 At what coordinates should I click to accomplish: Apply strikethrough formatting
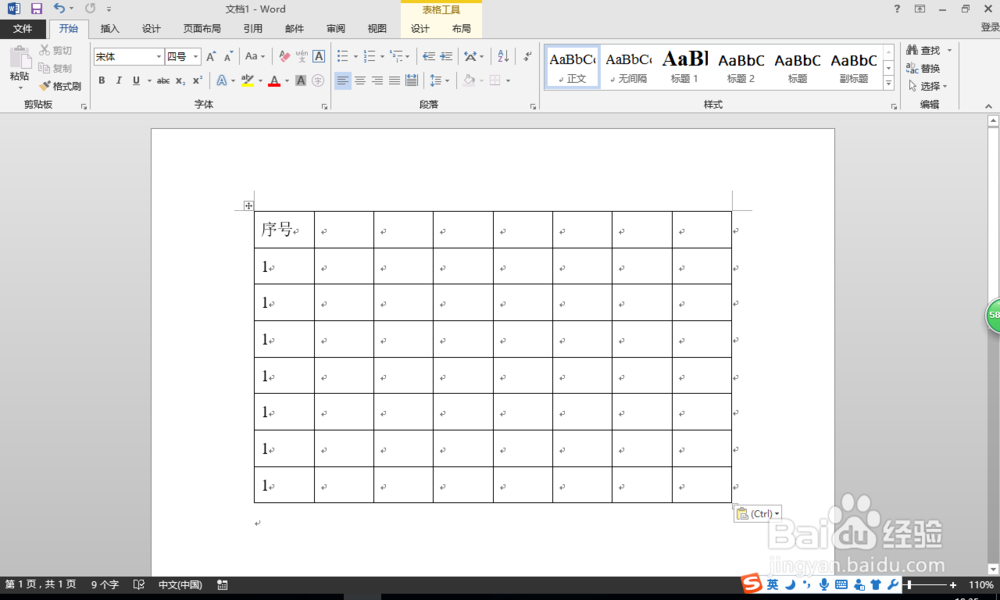tap(163, 80)
